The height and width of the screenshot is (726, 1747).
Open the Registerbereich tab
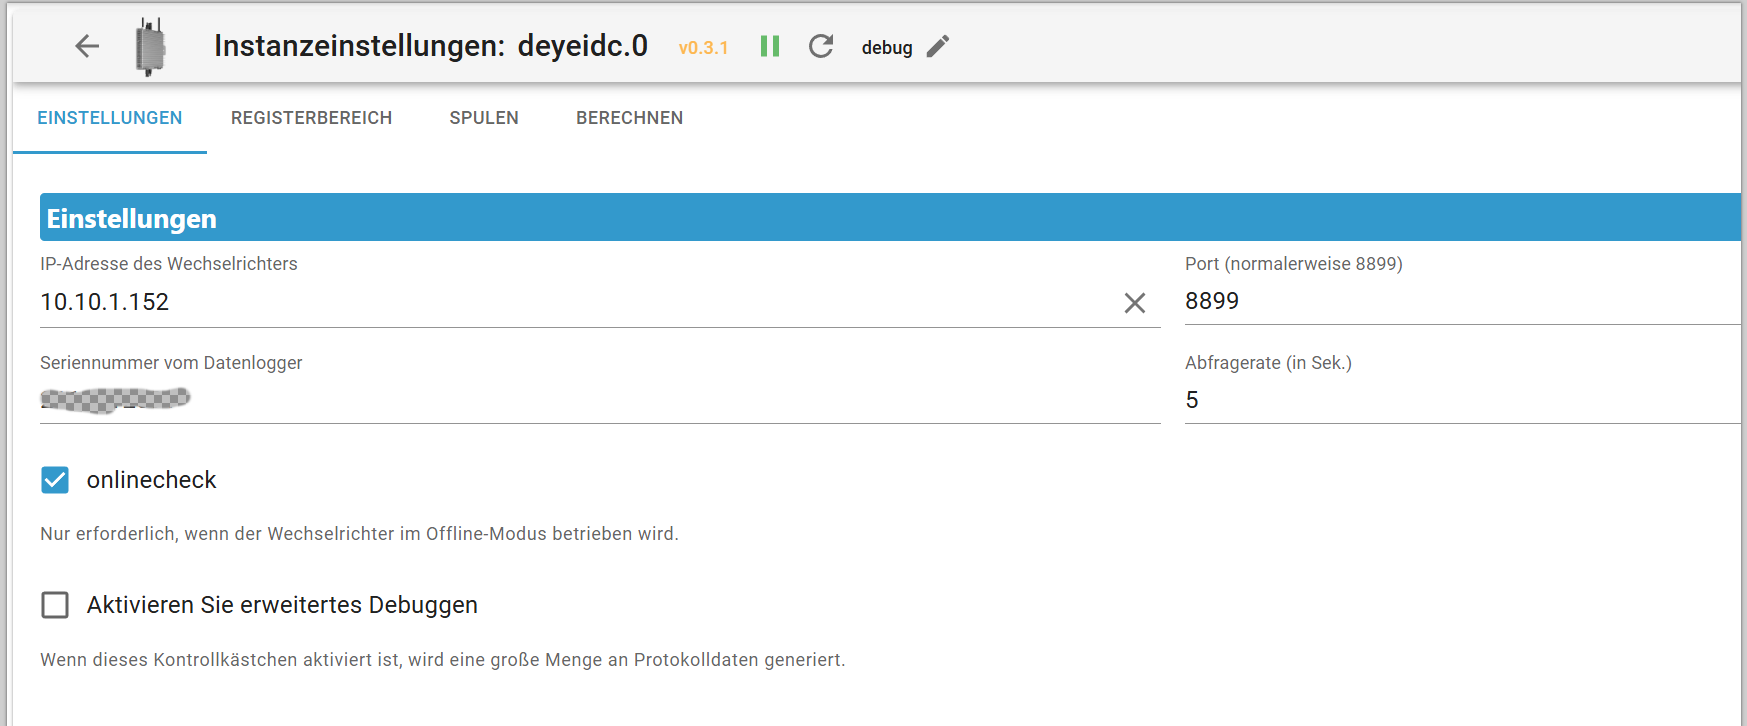pos(311,118)
